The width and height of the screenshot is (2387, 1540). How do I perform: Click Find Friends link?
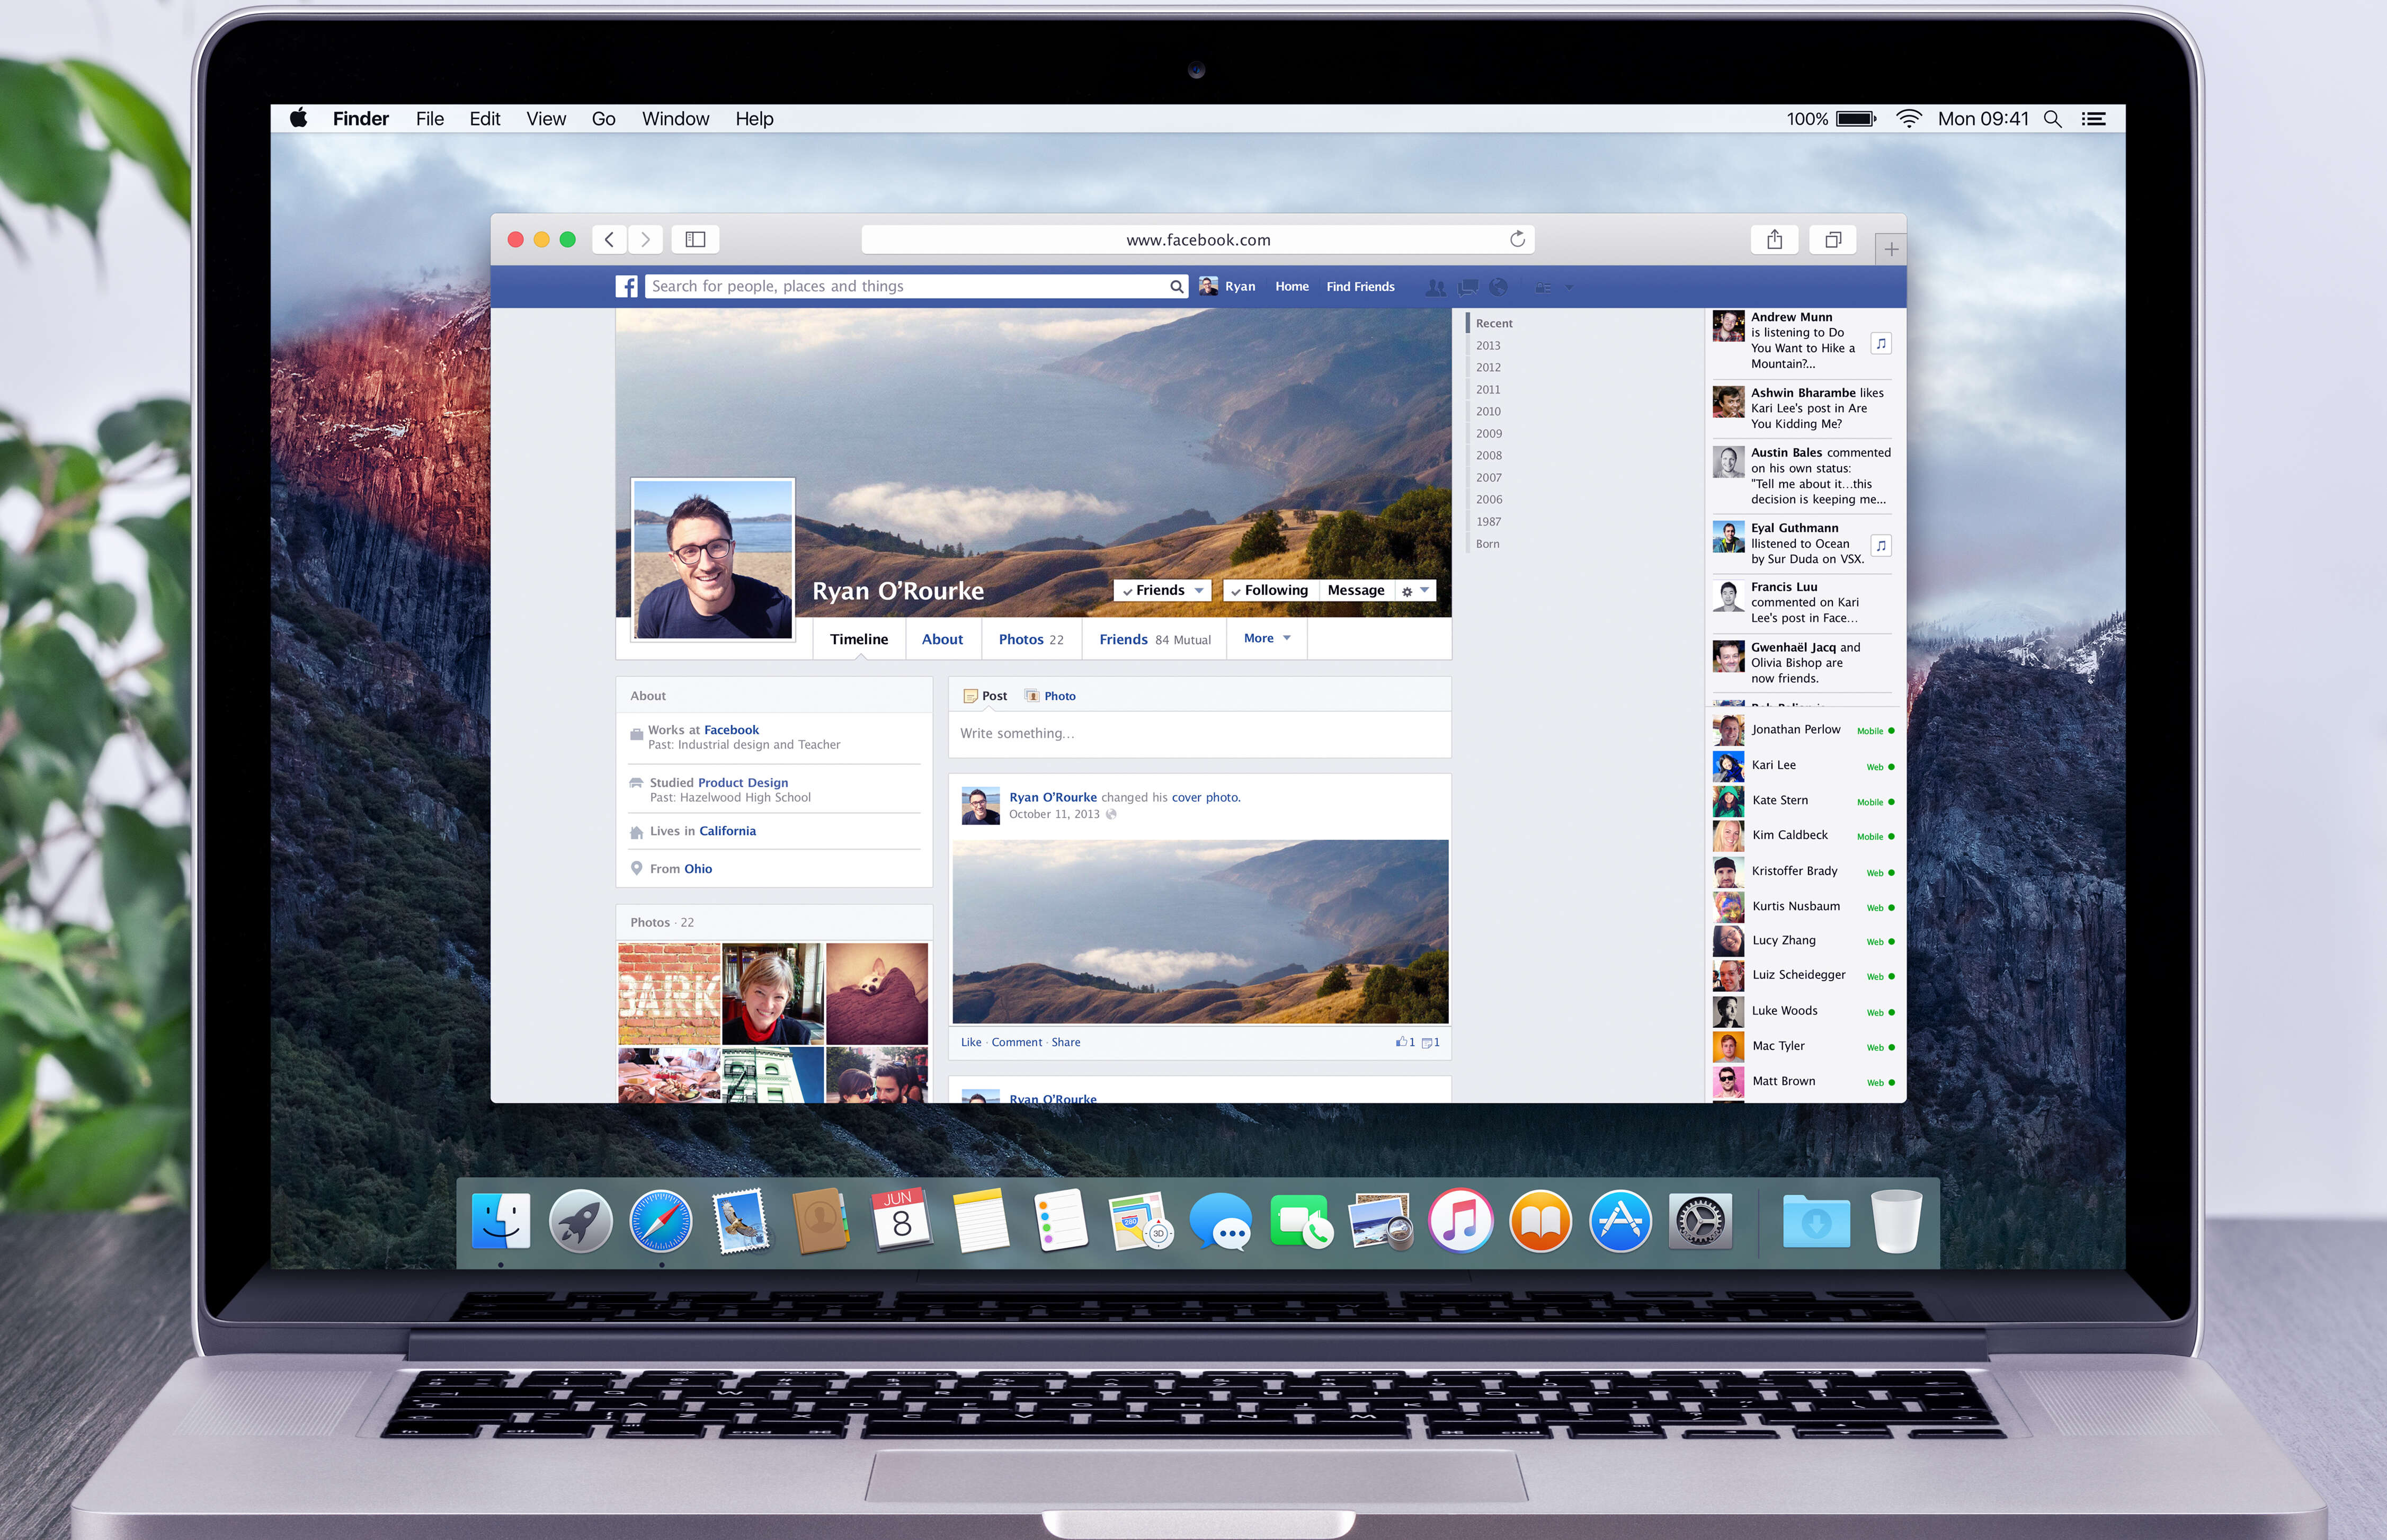[1360, 286]
